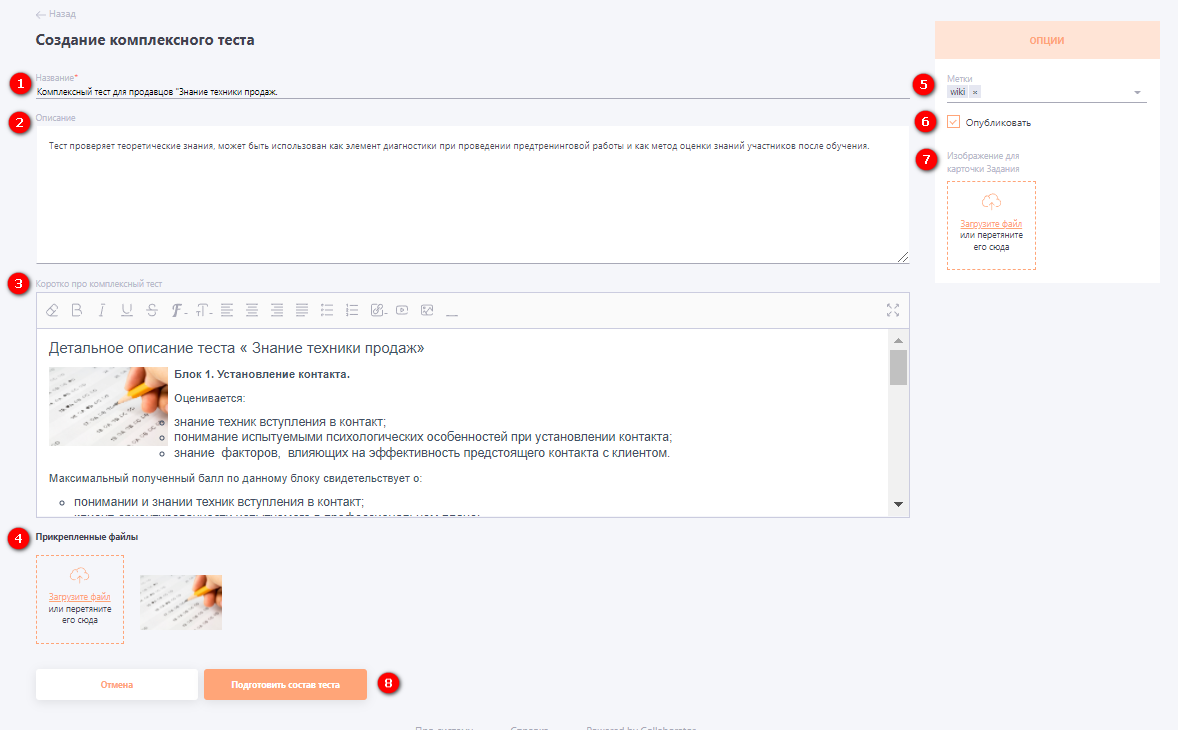Select the clear formatting eraser icon
1178x730 pixels.
click(x=51, y=310)
